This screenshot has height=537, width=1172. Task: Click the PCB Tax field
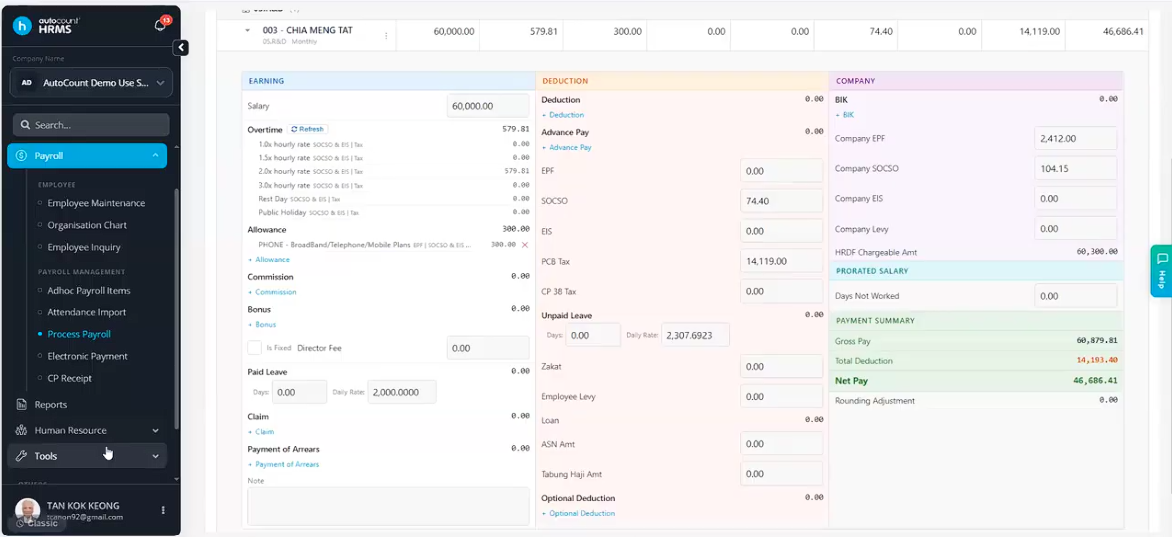[781, 261]
